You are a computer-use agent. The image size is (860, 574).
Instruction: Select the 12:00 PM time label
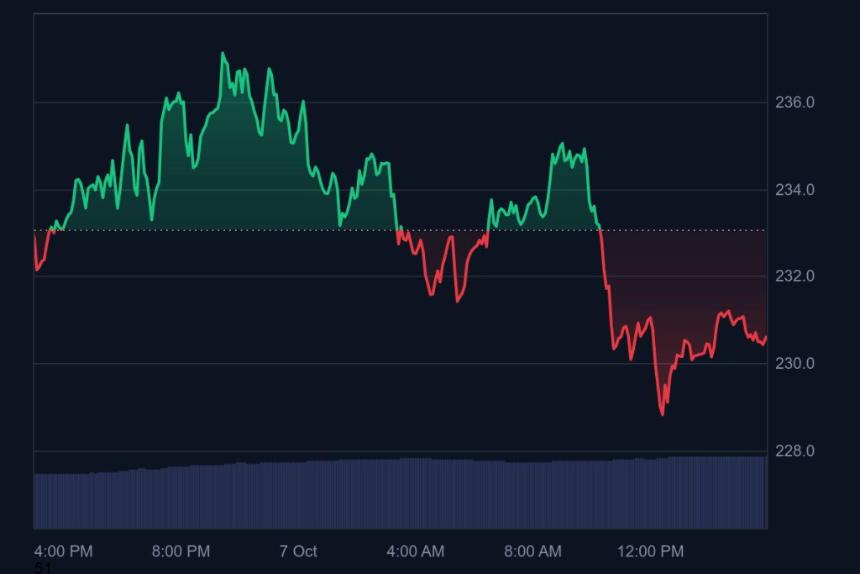click(x=650, y=551)
